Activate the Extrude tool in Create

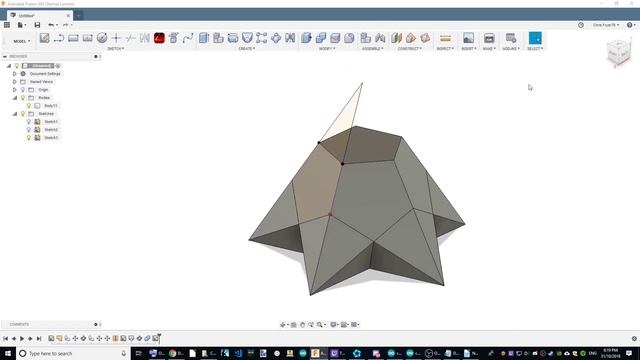pos(204,38)
